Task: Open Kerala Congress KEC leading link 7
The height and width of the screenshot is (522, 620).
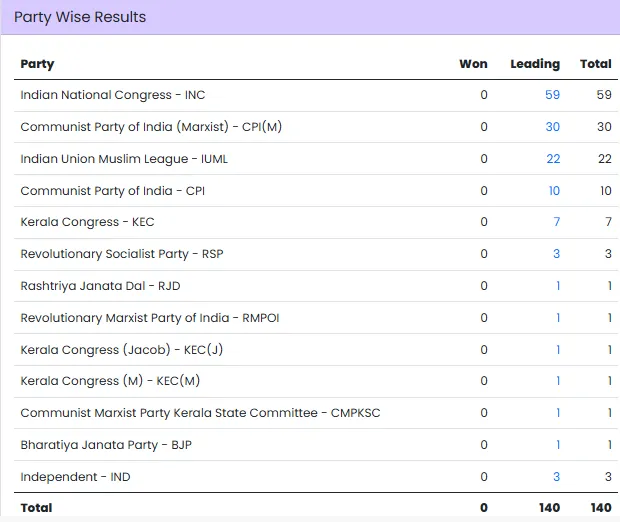Action: (x=557, y=222)
